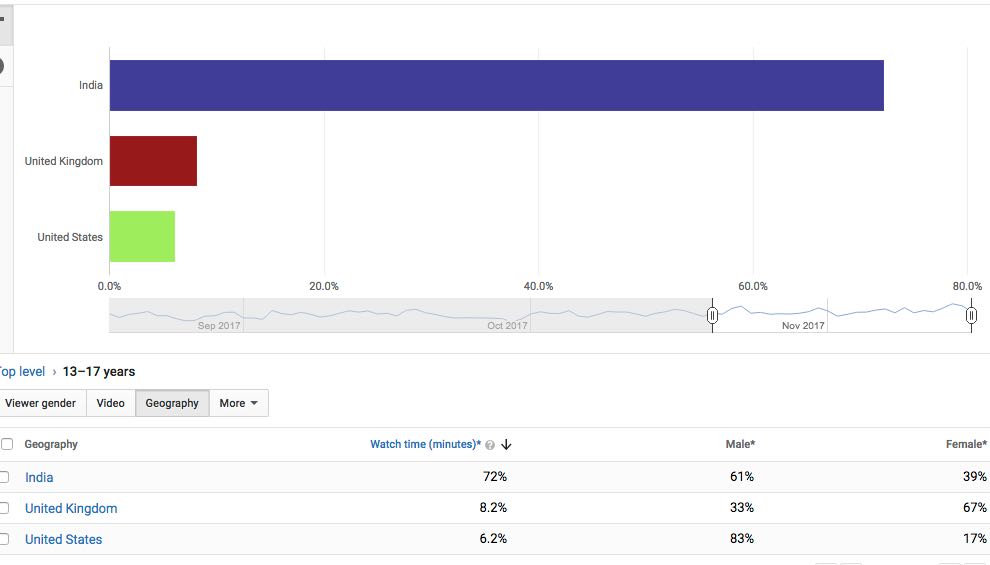This screenshot has width=990, height=565.
Task: Click the Geography tab
Action: pyautogui.click(x=172, y=403)
